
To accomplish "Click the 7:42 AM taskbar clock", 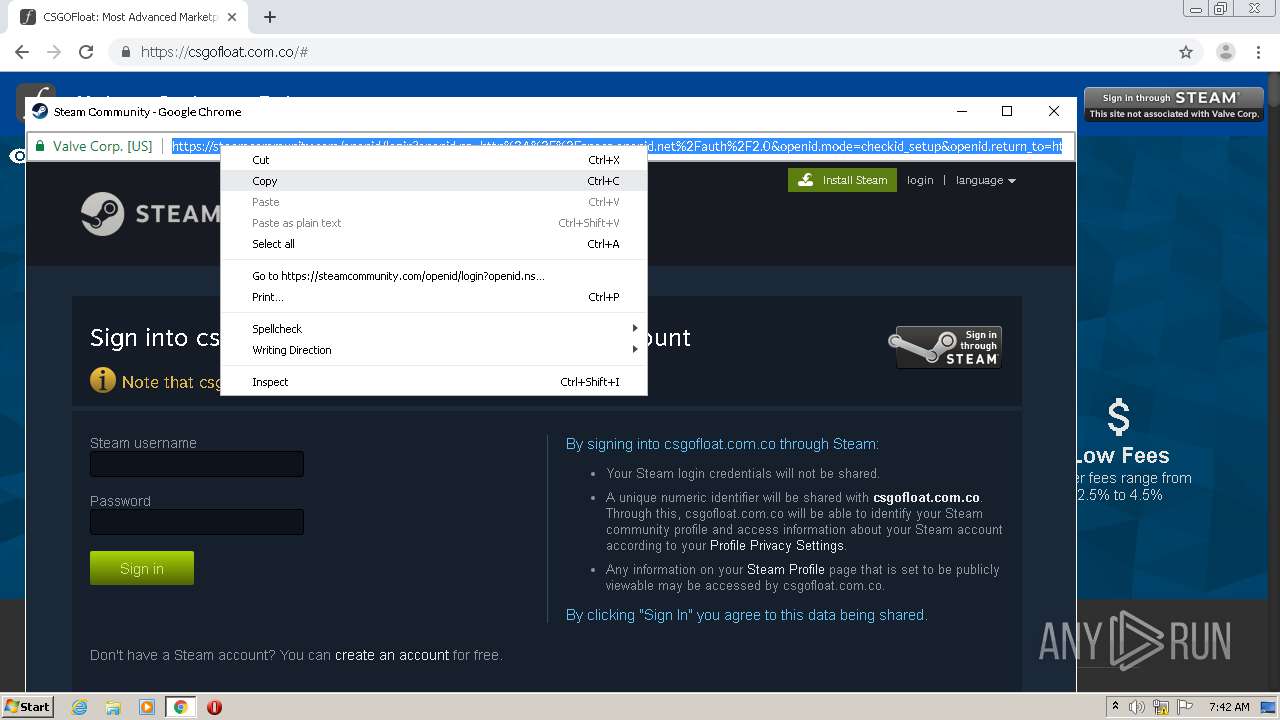I will pos(1228,707).
